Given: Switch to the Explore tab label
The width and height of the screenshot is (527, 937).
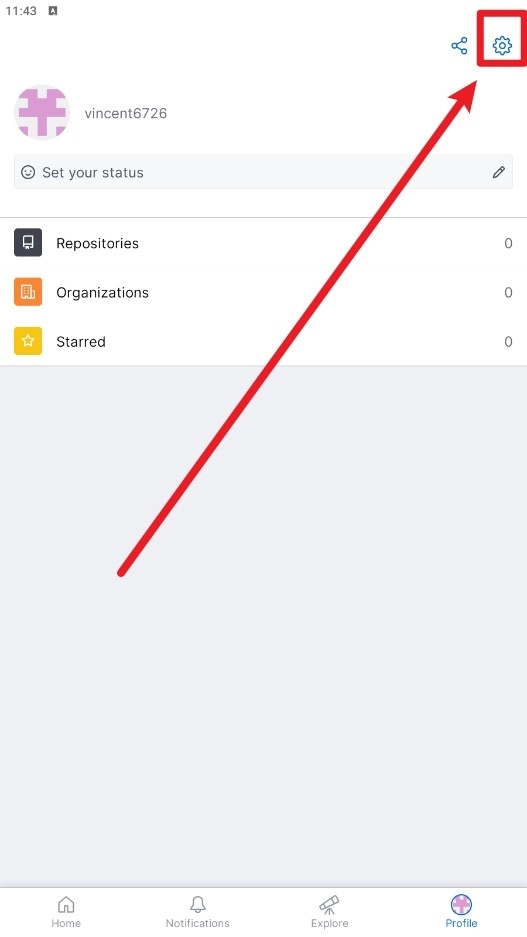Looking at the screenshot, I should (x=329, y=923).
